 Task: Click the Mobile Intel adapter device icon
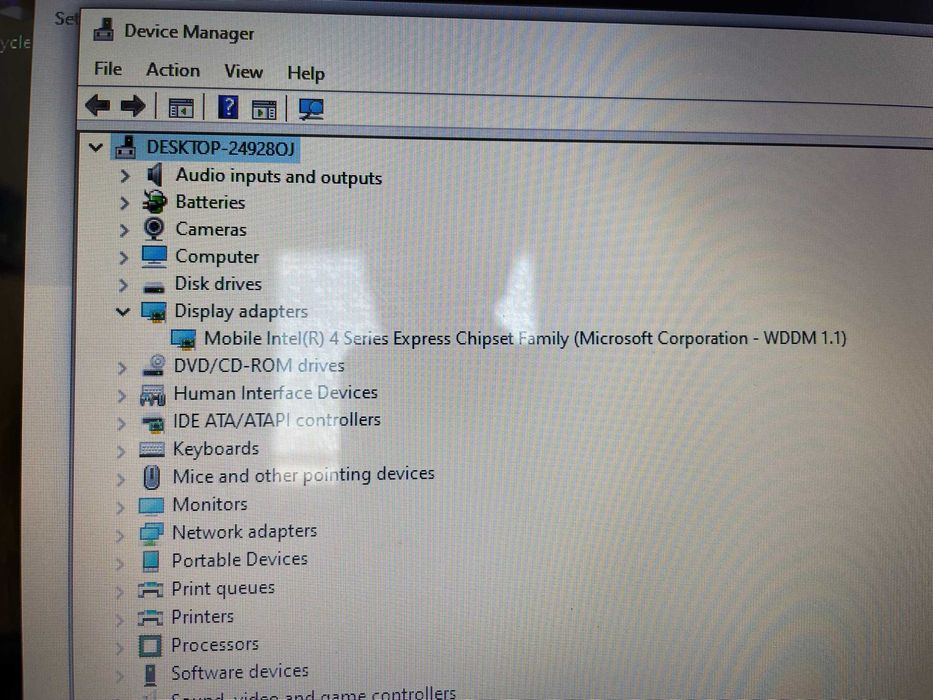pyautogui.click(x=183, y=339)
